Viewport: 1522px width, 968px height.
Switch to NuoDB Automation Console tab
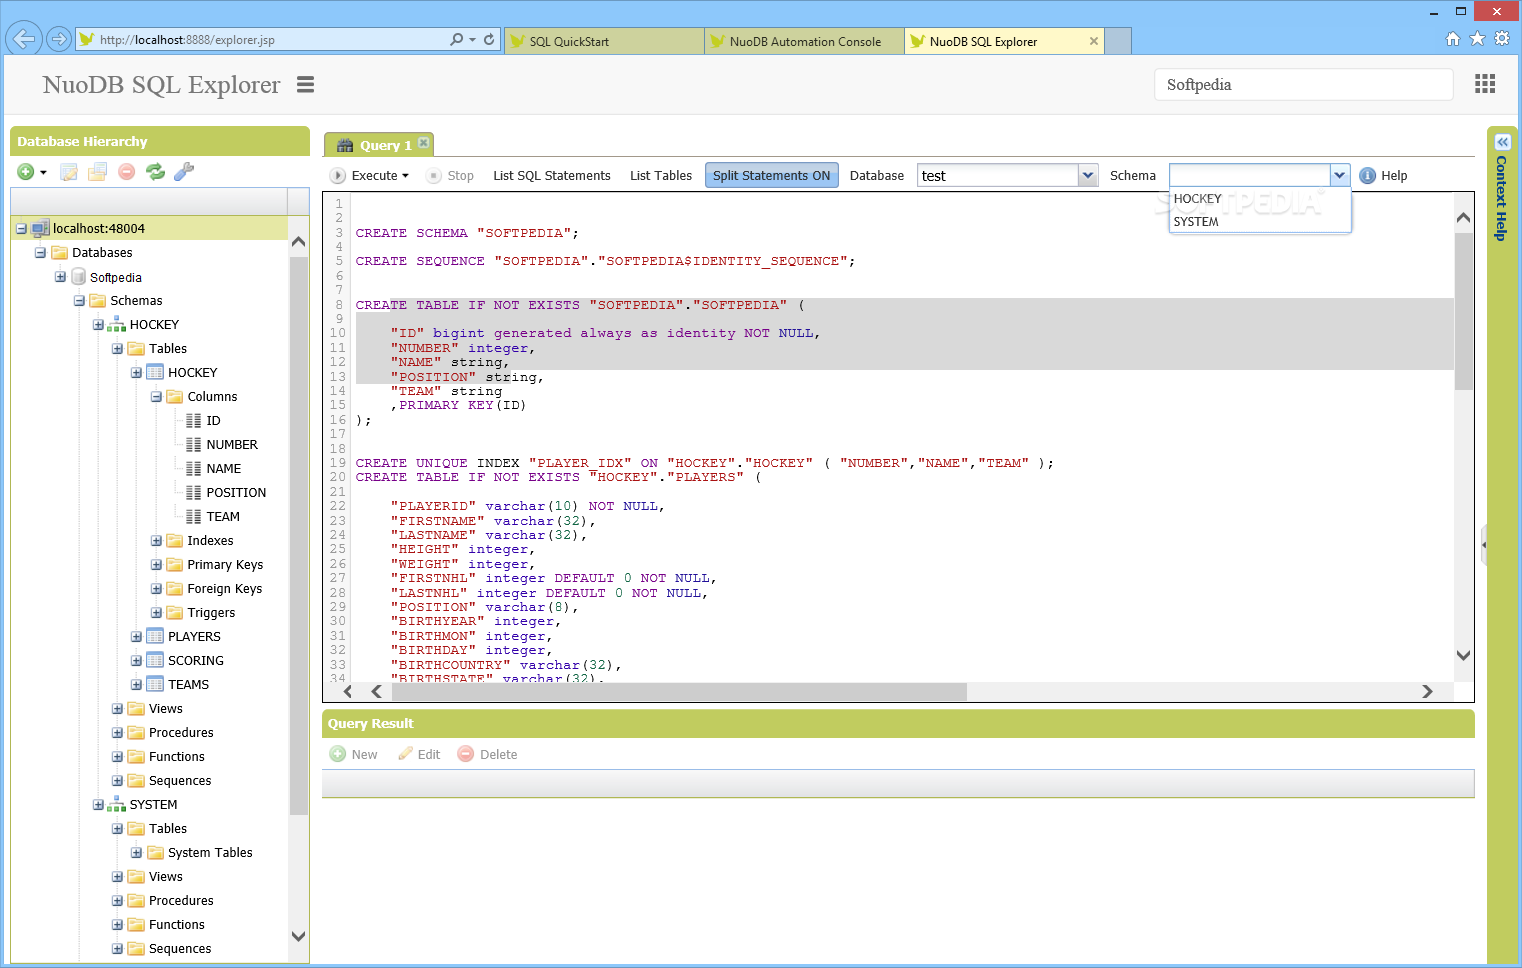(804, 41)
